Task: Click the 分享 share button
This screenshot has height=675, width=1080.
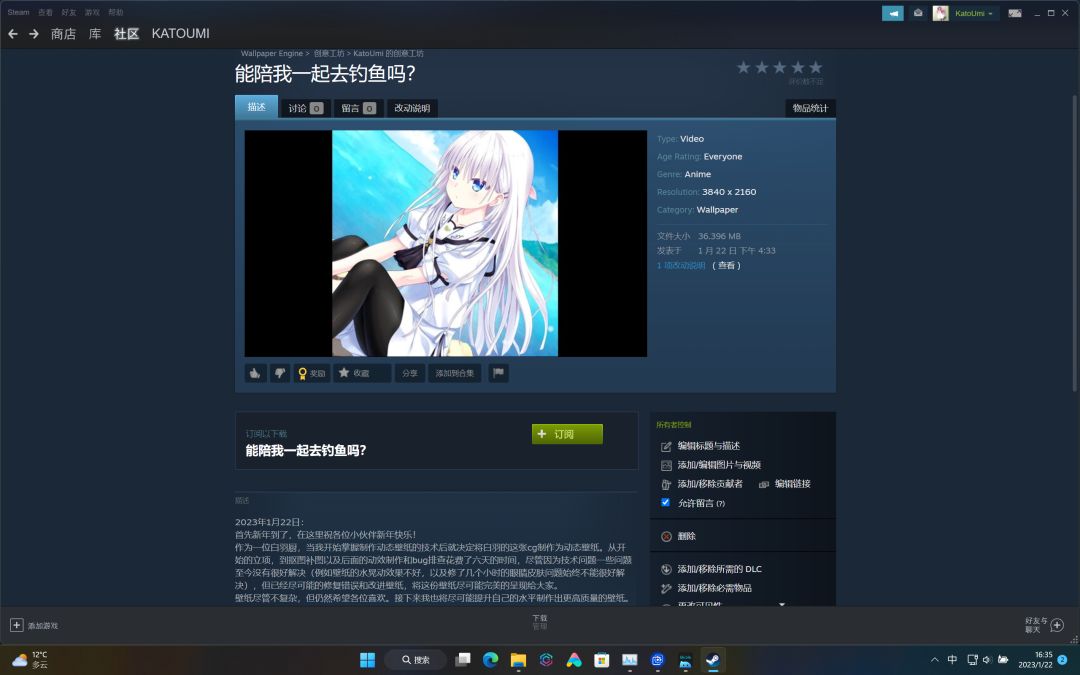Action: point(410,373)
